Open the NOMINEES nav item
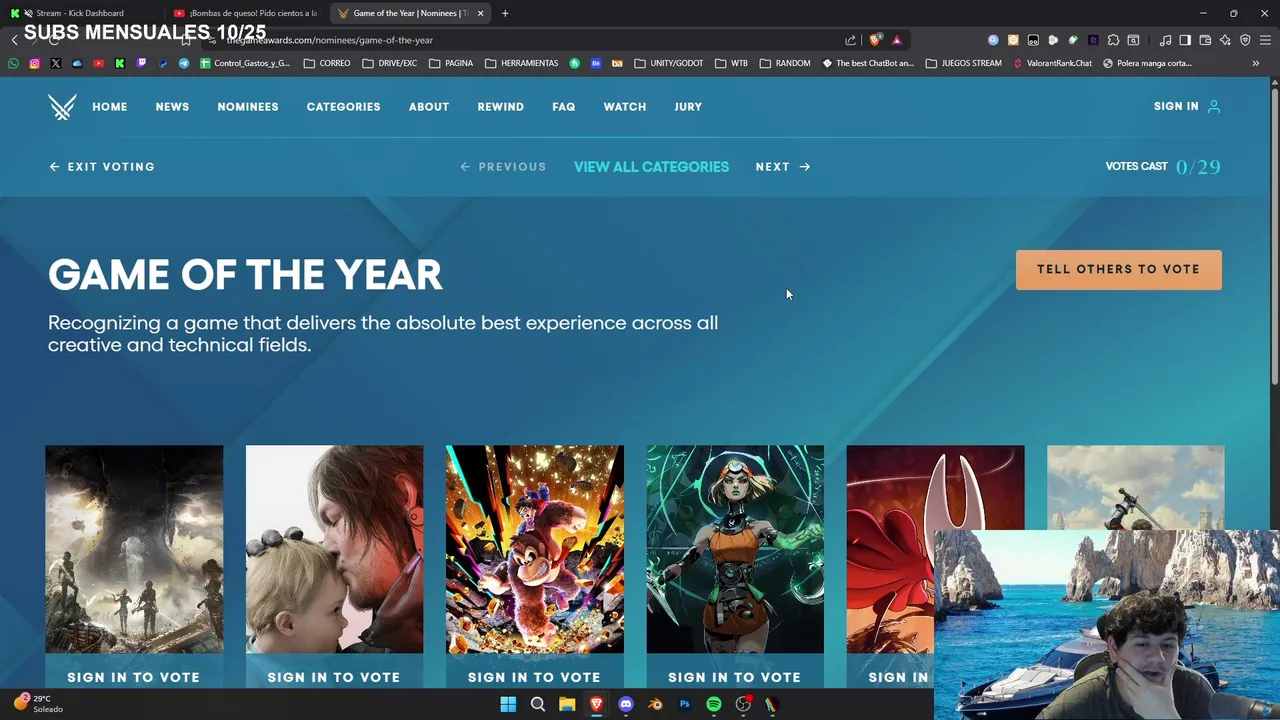The width and height of the screenshot is (1280, 720). pyautogui.click(x=248, y=107)
